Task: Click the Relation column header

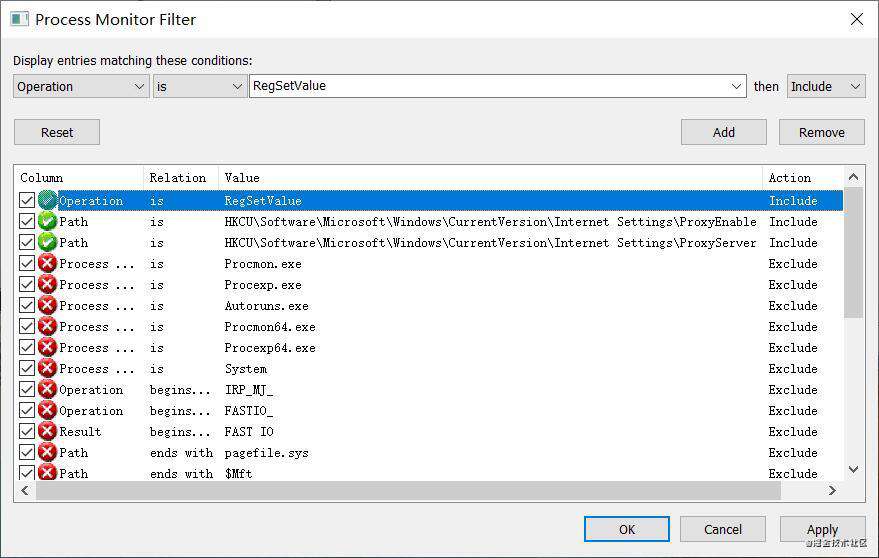Action: (x=181, y=178)
